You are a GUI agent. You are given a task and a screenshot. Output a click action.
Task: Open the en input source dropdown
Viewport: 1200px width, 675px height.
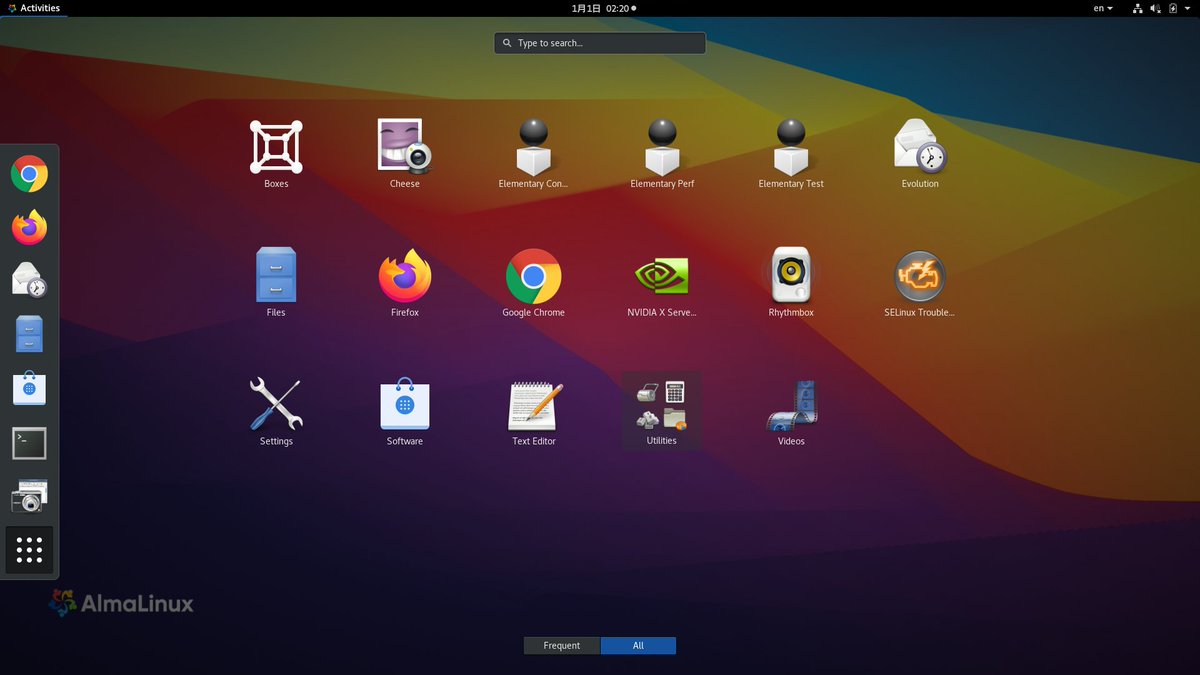[1103, 8]
